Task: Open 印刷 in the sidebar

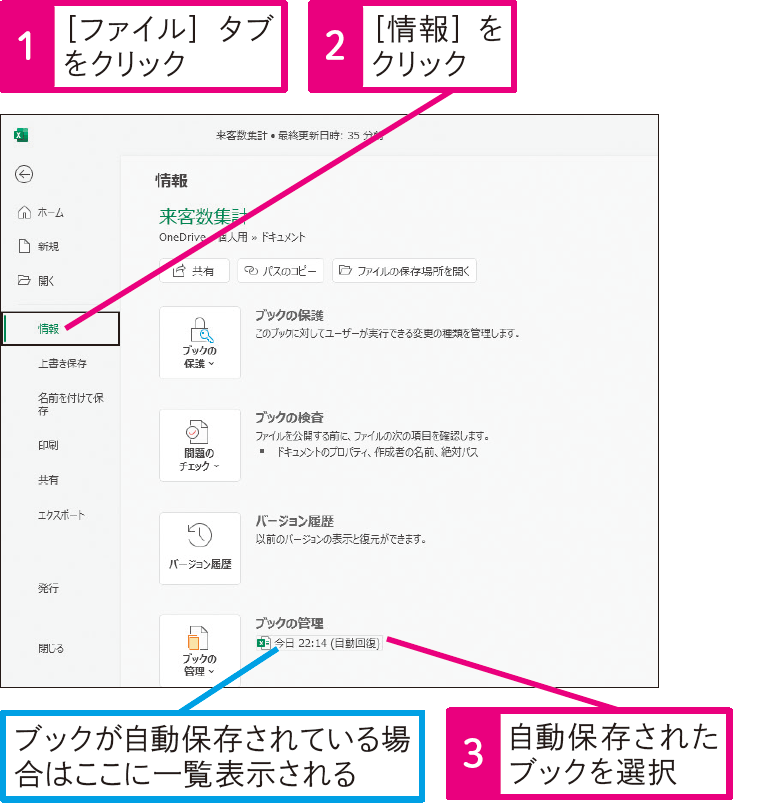Action: pos(48,445)
